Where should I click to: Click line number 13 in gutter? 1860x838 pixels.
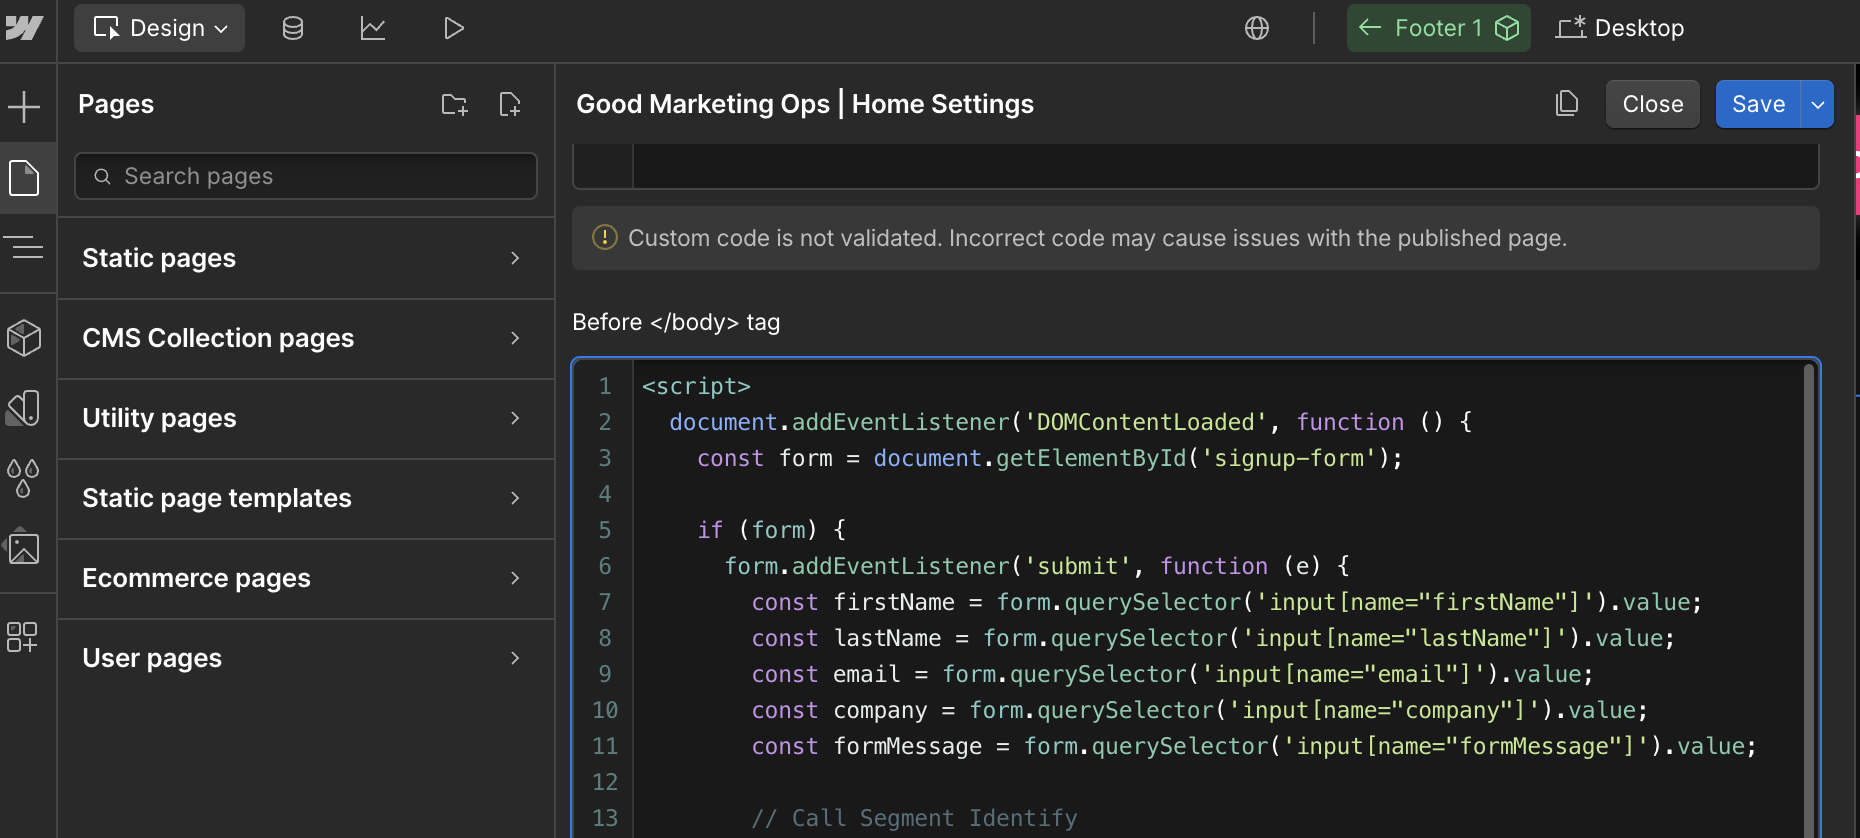pyautogui.click(x=605, y=818)
